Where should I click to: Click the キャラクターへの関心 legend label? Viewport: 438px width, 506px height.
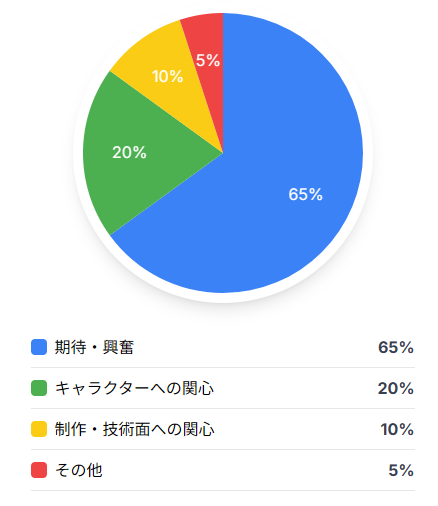pos(134,388)
